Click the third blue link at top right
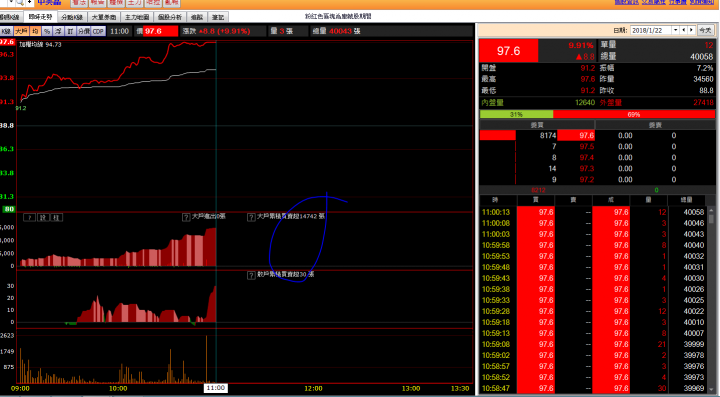This screenshot has width=720, height=397. (x=677, y=2)
